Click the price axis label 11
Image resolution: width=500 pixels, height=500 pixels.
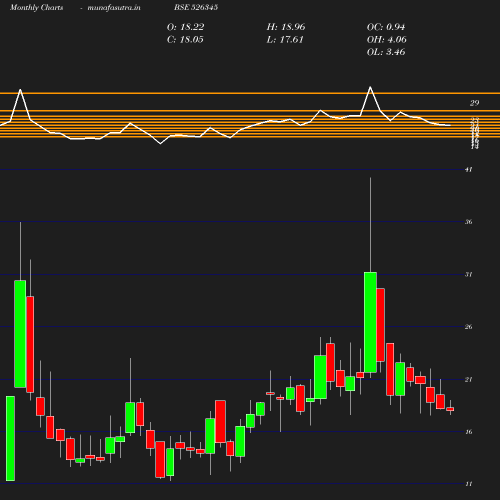point(469,484)
